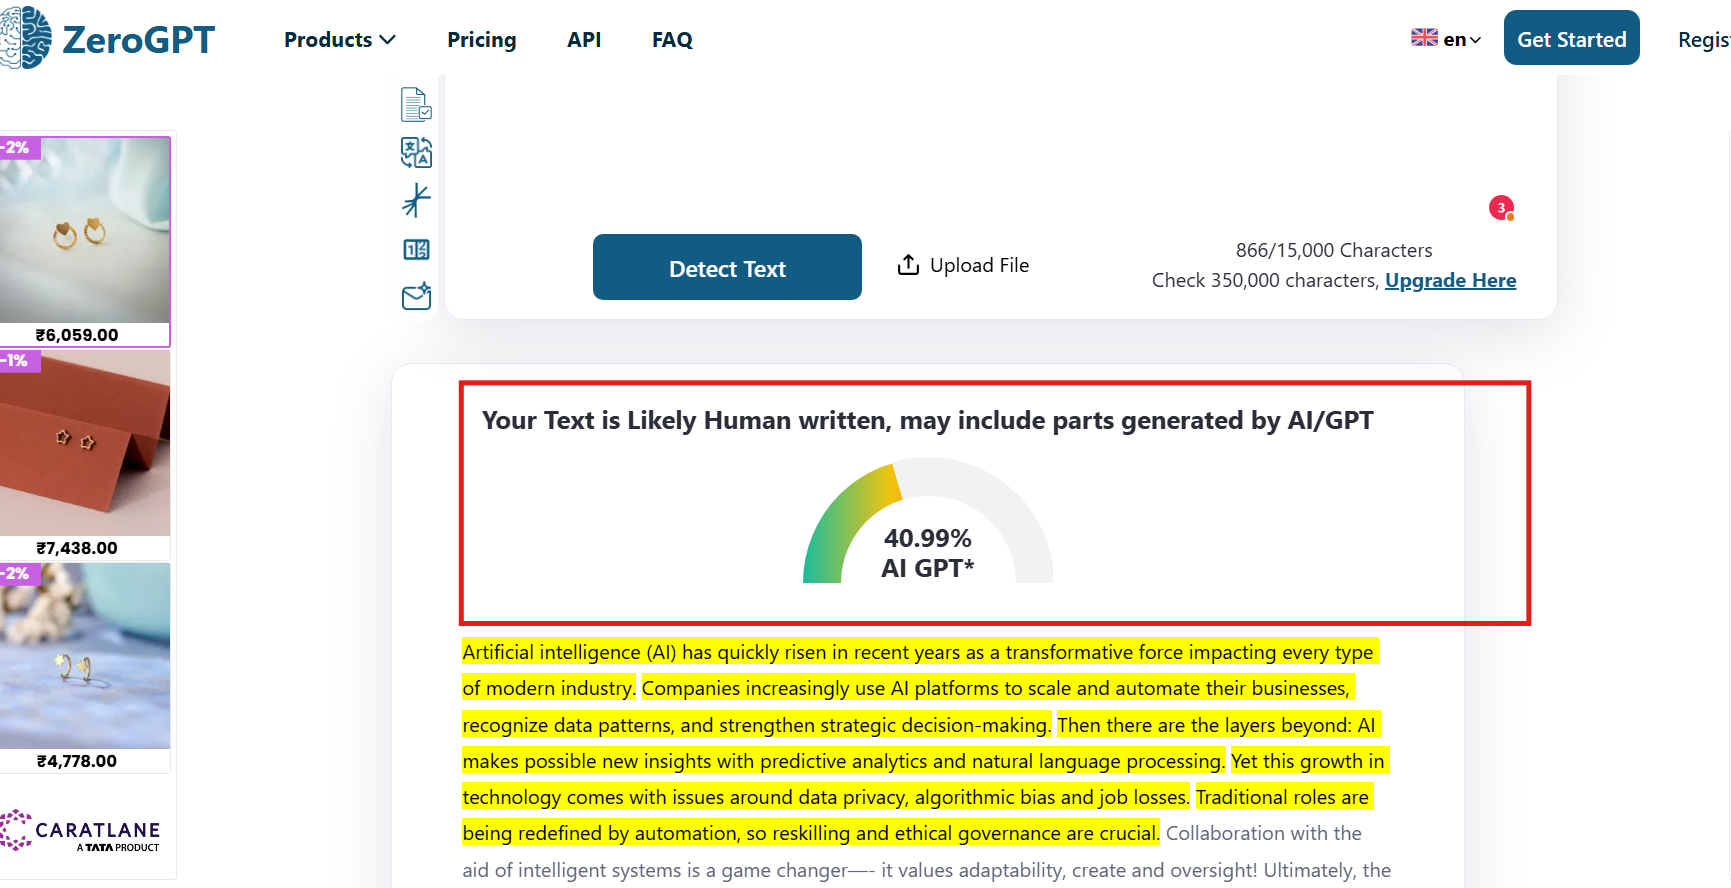Open the AI email helper icon
Image resolution: width=1731 pixels, height=888 pixels.
click(416, 297)
